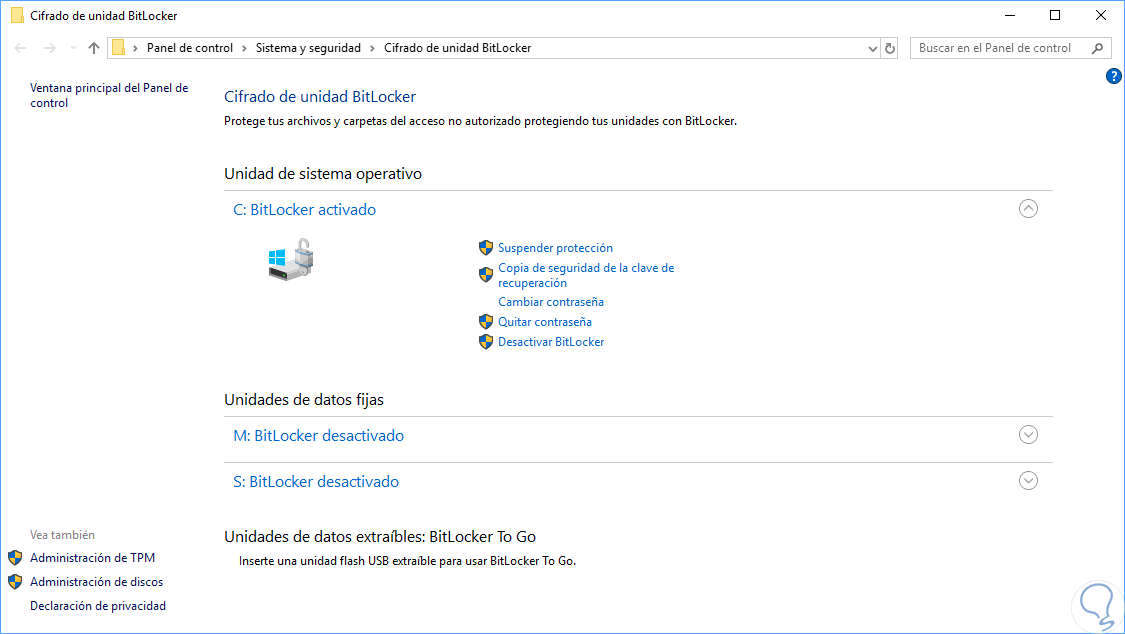The height and width of the screenshot is (634, 1125).
Task: Click the folder icon in the address bar
Action: pyautogui.click(x=119, y=48)
